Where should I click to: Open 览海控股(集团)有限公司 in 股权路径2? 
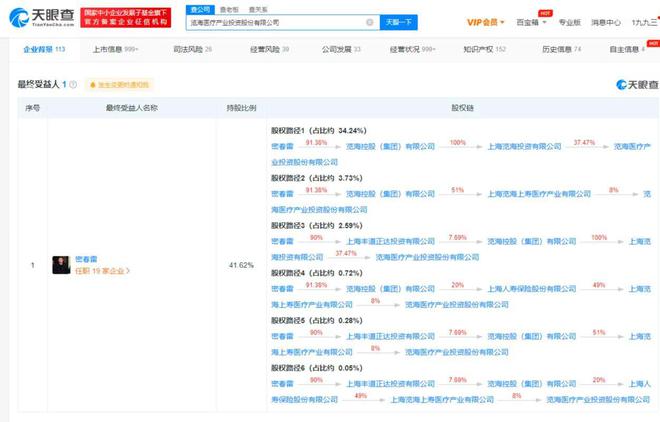tap(390, 194)
